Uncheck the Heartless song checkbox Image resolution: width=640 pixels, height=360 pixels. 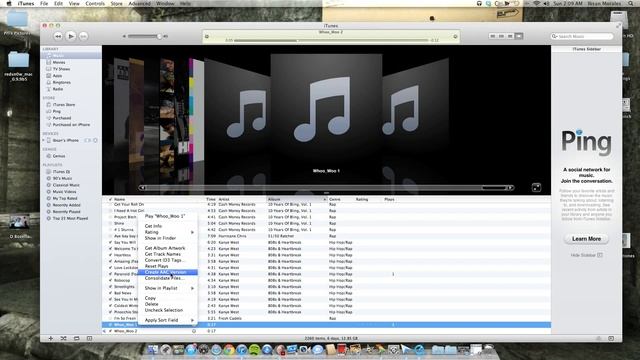click(111, 255)
